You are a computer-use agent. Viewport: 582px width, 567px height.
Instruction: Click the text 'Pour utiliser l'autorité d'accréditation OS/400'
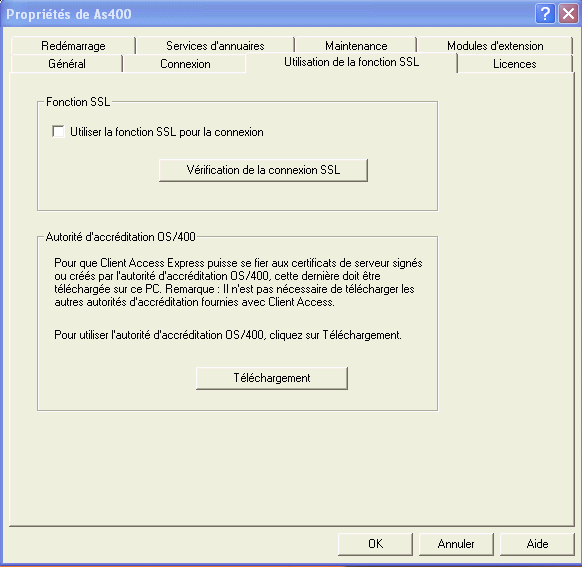point(159,335)
